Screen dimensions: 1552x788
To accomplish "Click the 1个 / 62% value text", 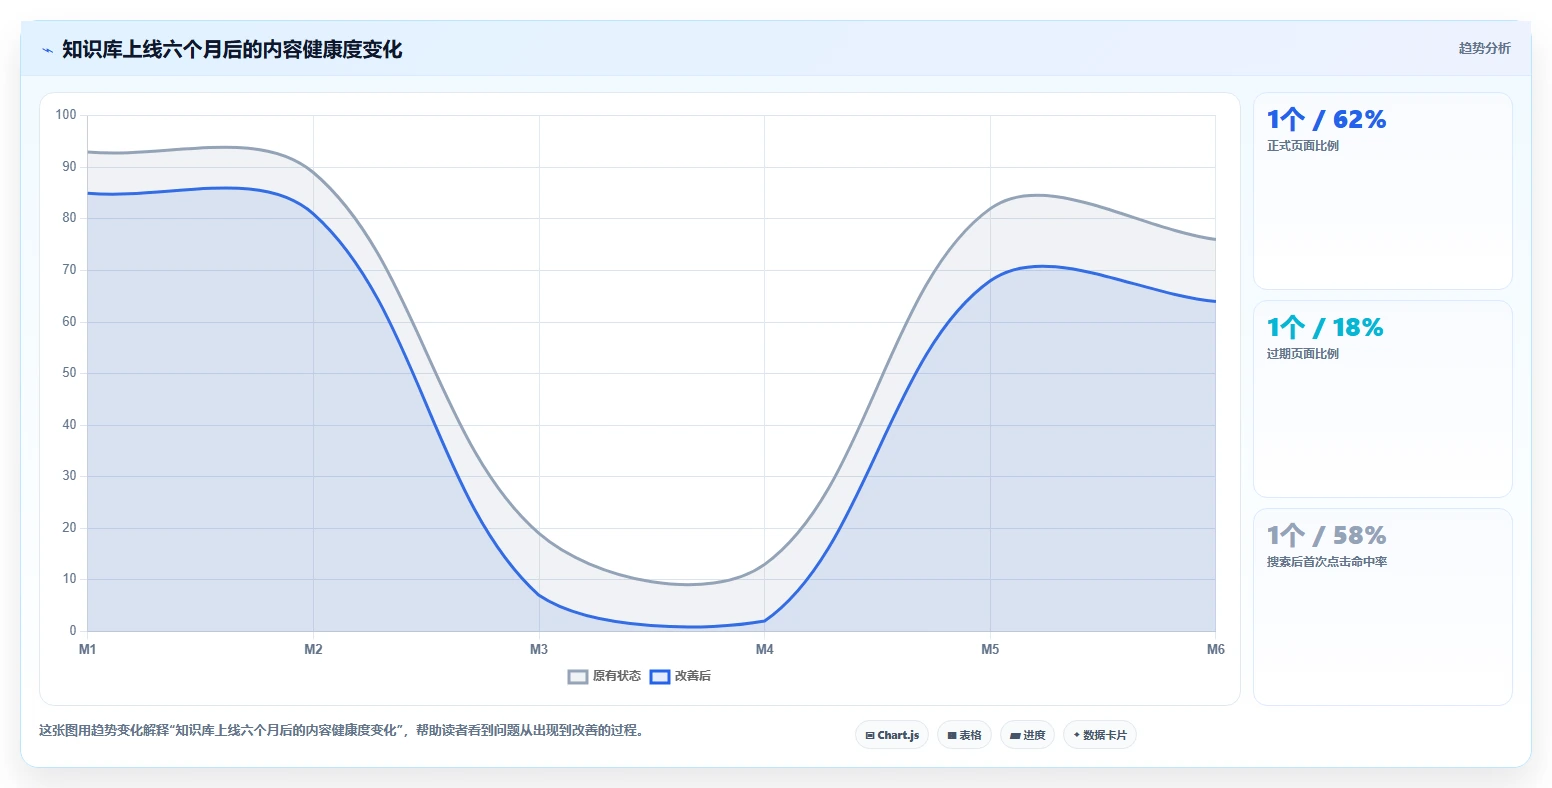I will [x=1326, y=120].
